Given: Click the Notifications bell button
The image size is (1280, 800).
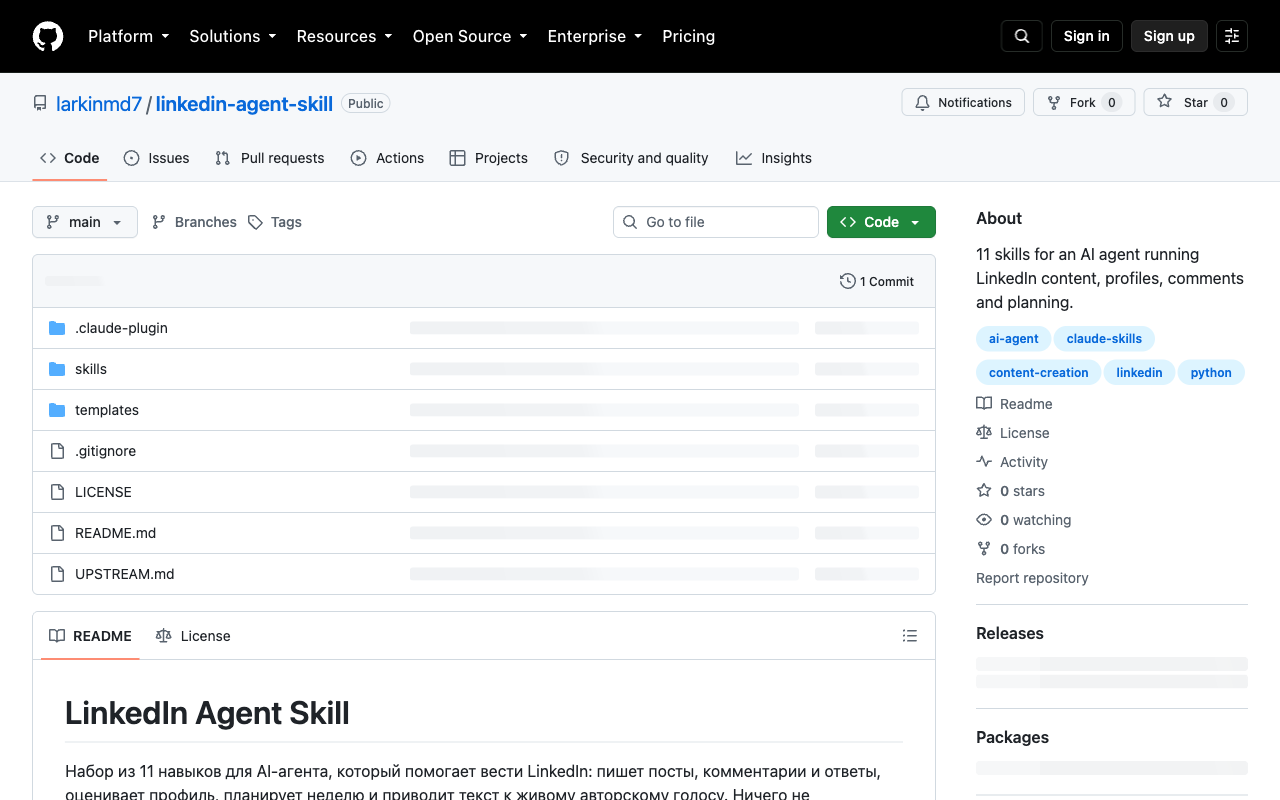Looking at the screenshot, I should 964,102.
